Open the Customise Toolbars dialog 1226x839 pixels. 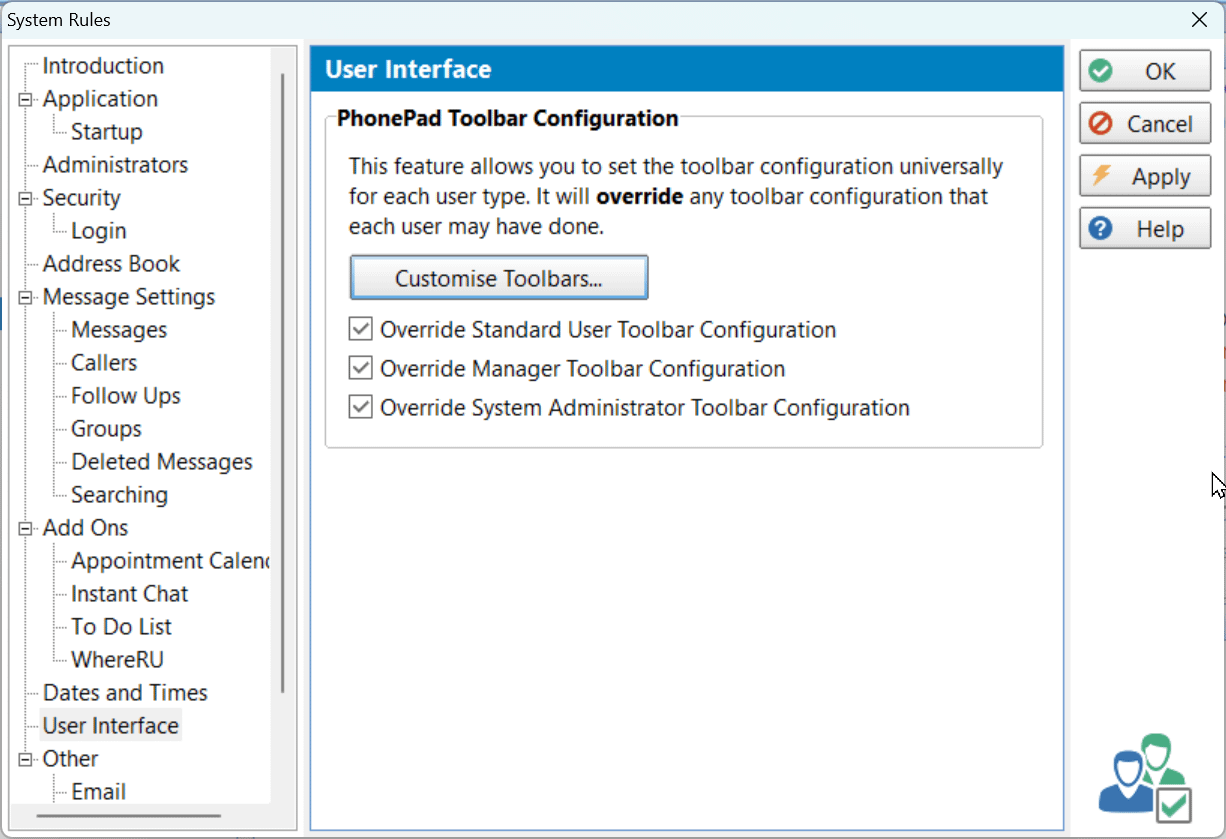coord(499,278)
